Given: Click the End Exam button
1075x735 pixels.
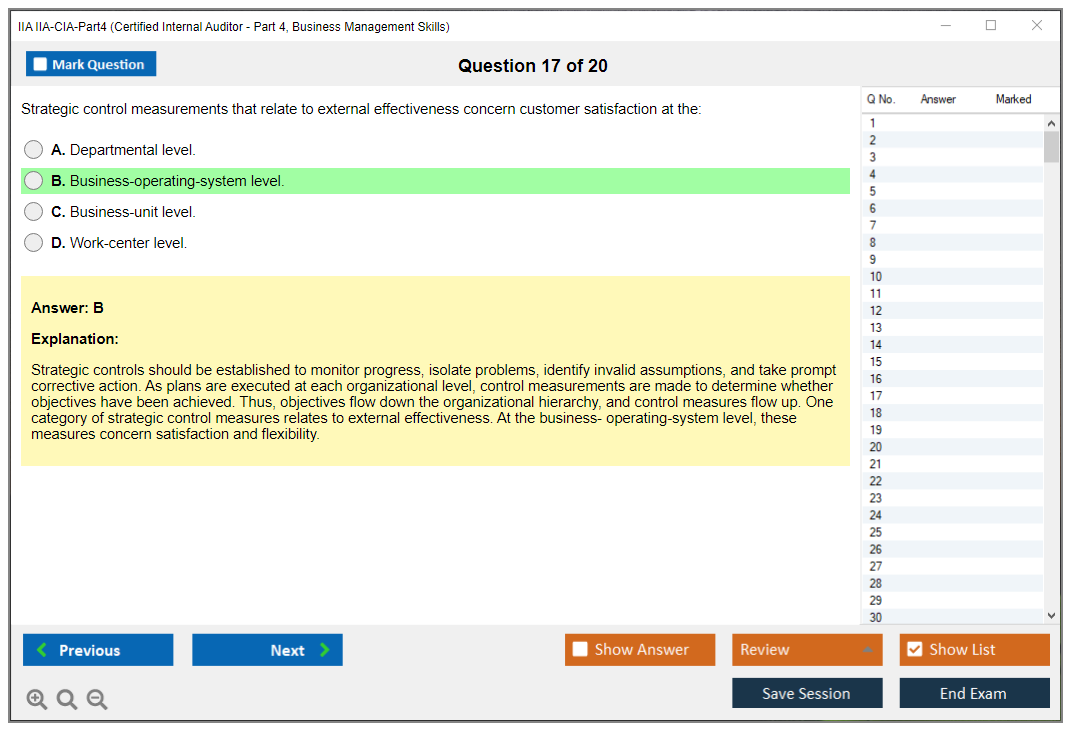Looking at the screenshot, I should click(x=973, y=694).
